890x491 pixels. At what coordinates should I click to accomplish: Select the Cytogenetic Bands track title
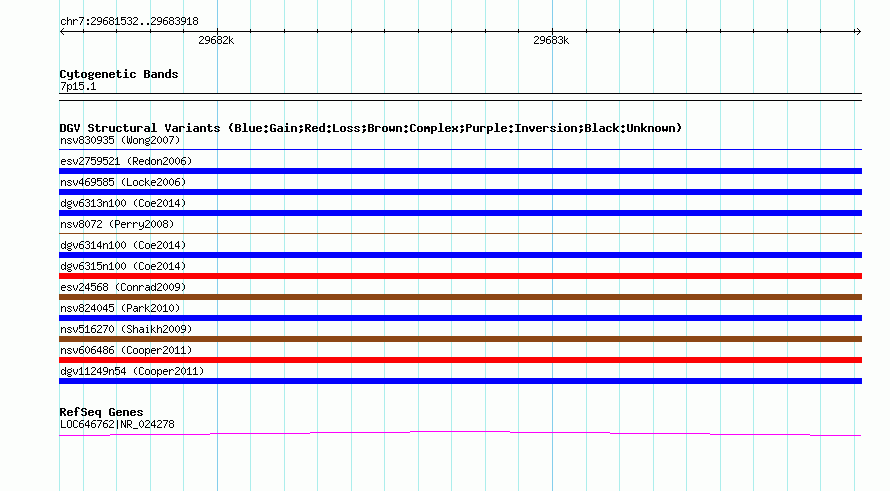pyautogui.click(x=119, y=74)
